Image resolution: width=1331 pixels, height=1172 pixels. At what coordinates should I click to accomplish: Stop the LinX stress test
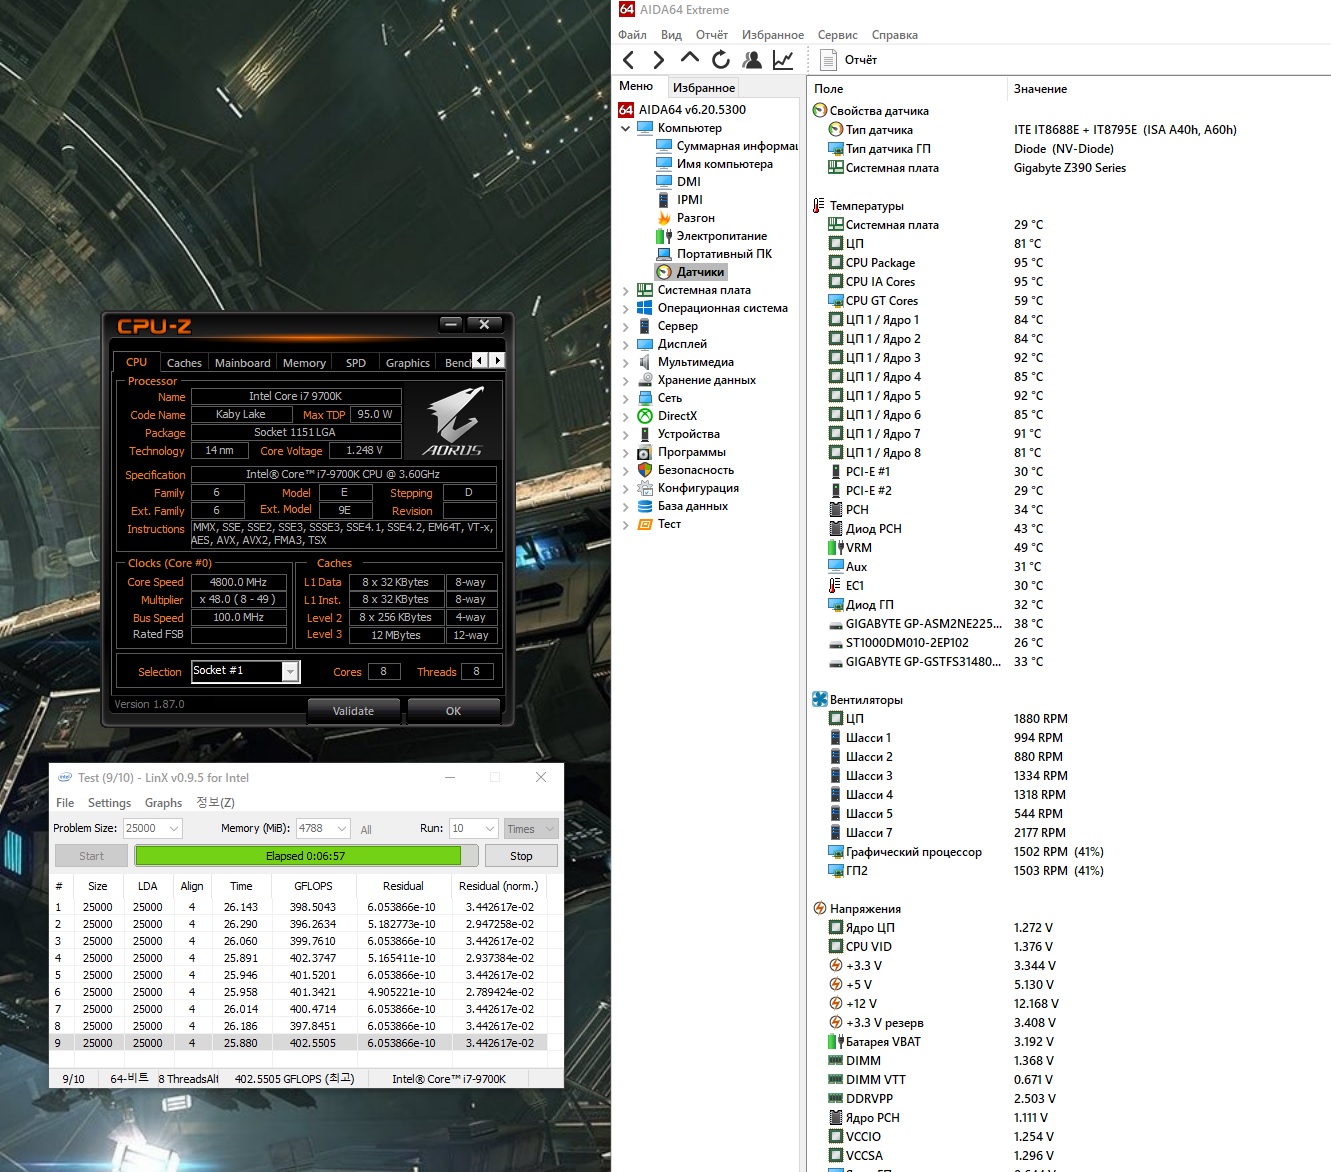[x=521, y=856]
